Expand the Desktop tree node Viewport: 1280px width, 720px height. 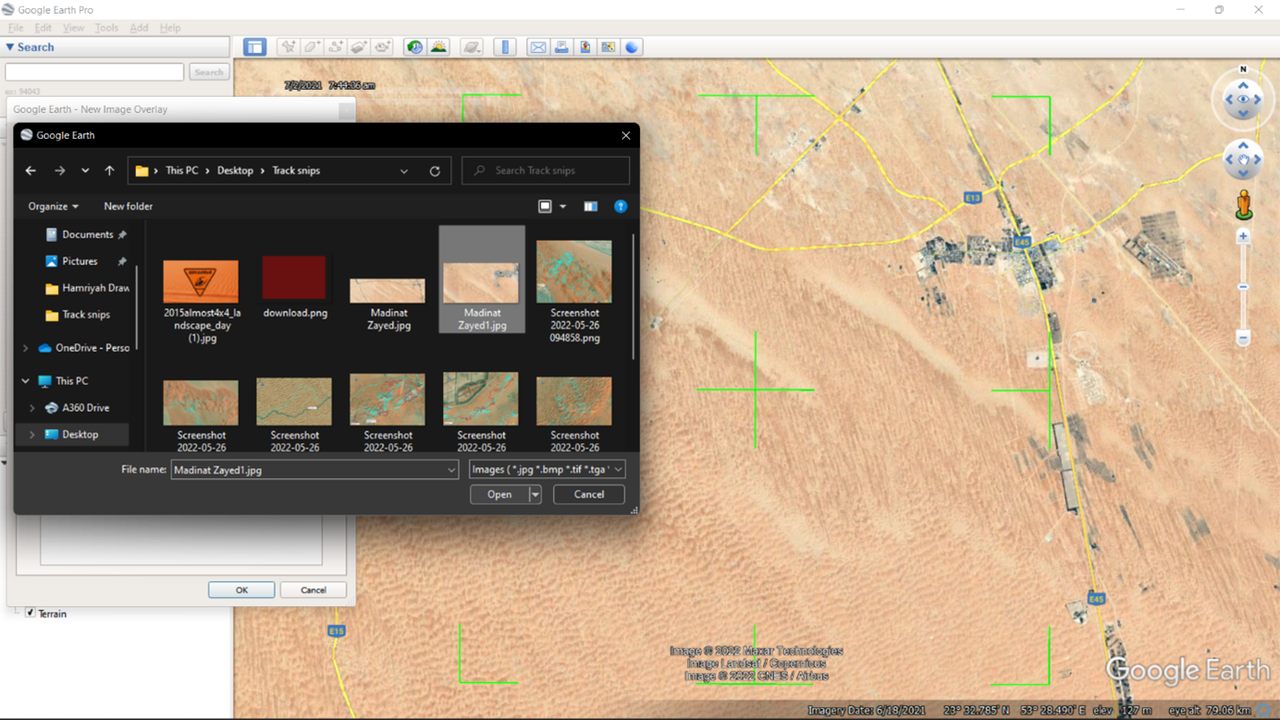(32, 435)
